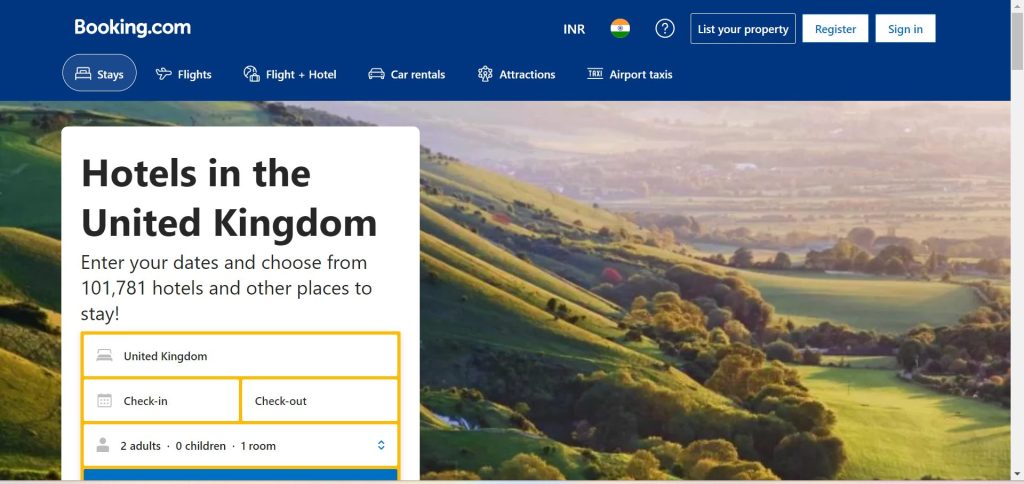This screenshot has width=1024, height=484.
Task: Click the person icon in guests field
Action: click(x=103, y=445)
